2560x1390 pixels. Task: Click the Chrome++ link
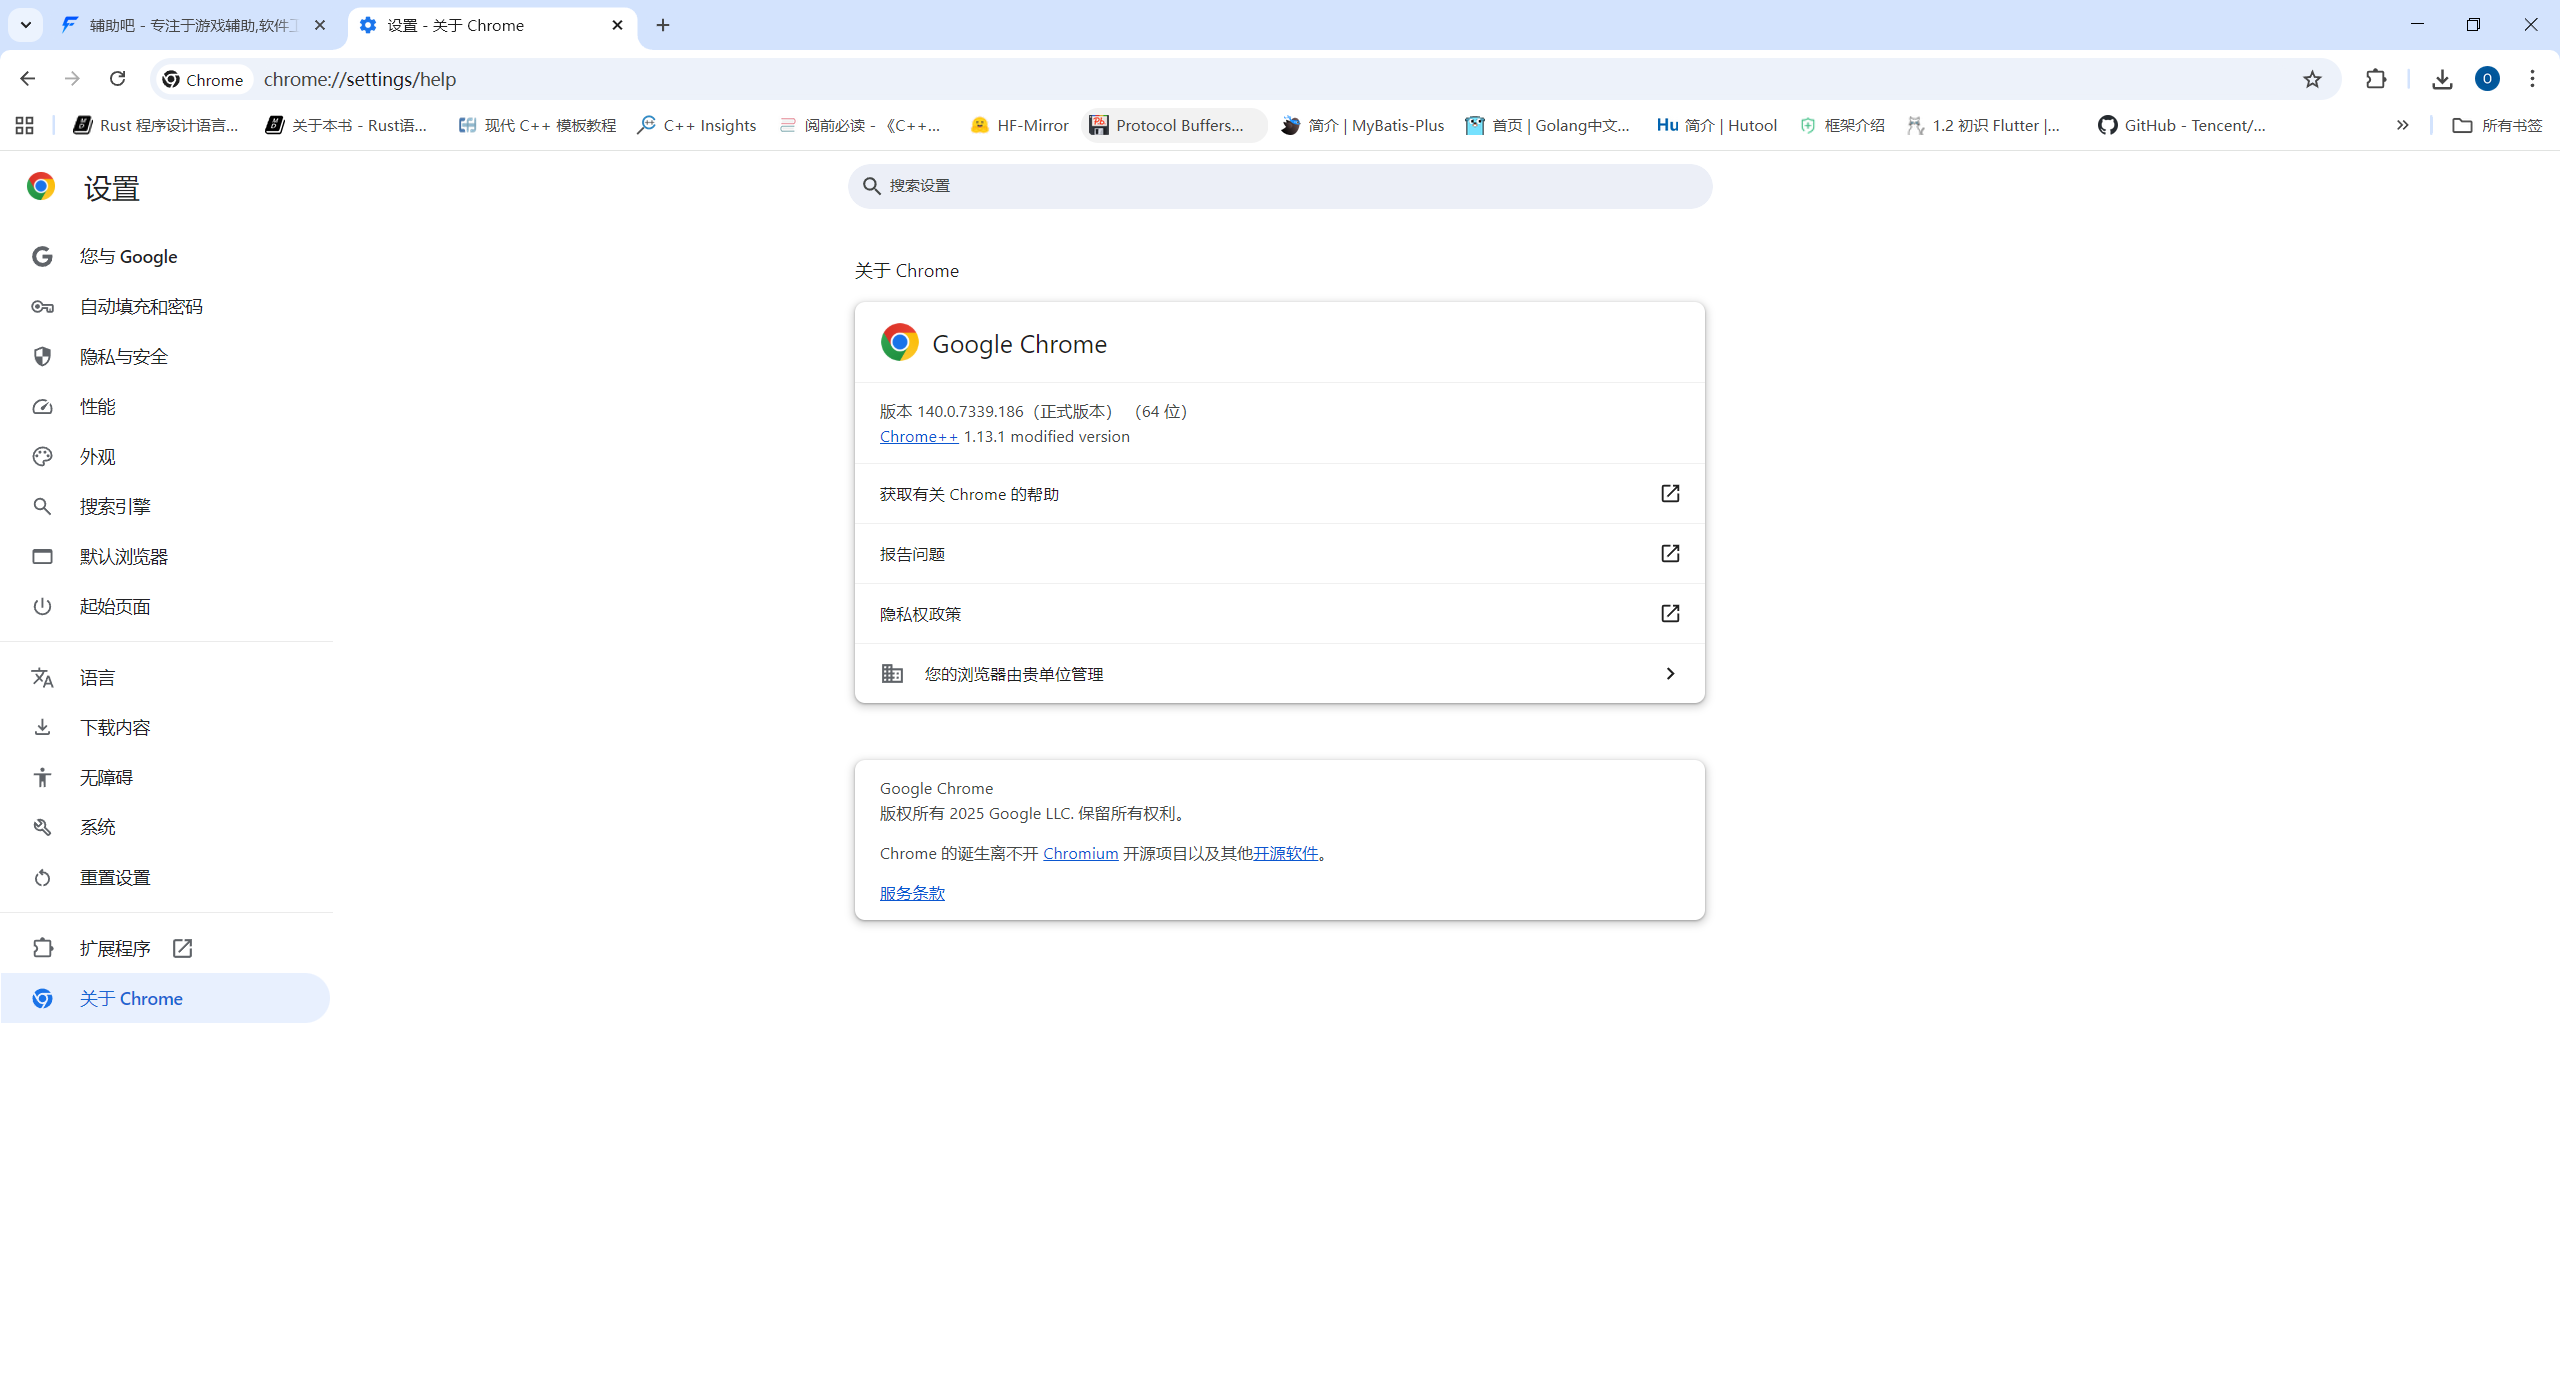click(918, 437)
